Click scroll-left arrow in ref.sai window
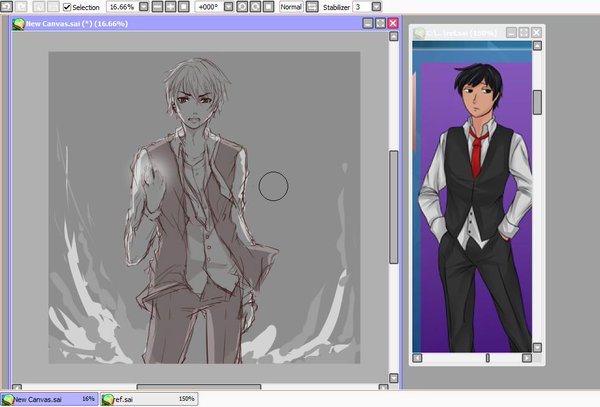 coord(417,358)
